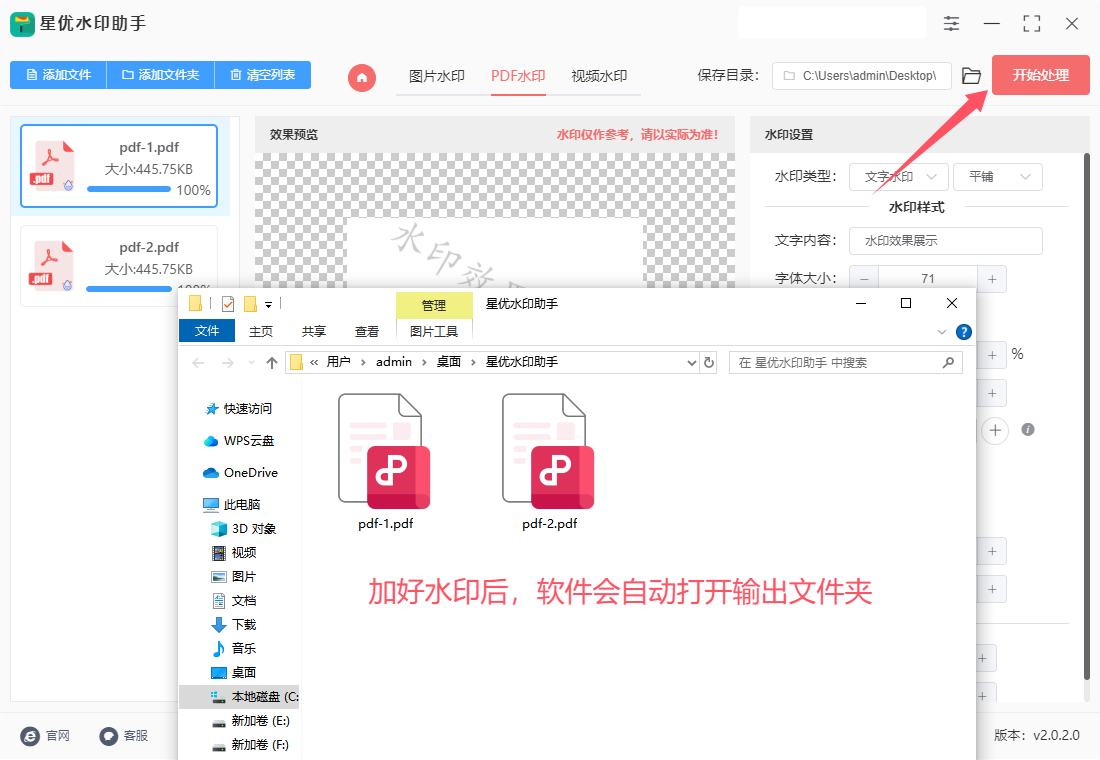Select 本地磁盘 (C:) in navigation pane
Viewport: 1100px width, 760px height.
239,697
